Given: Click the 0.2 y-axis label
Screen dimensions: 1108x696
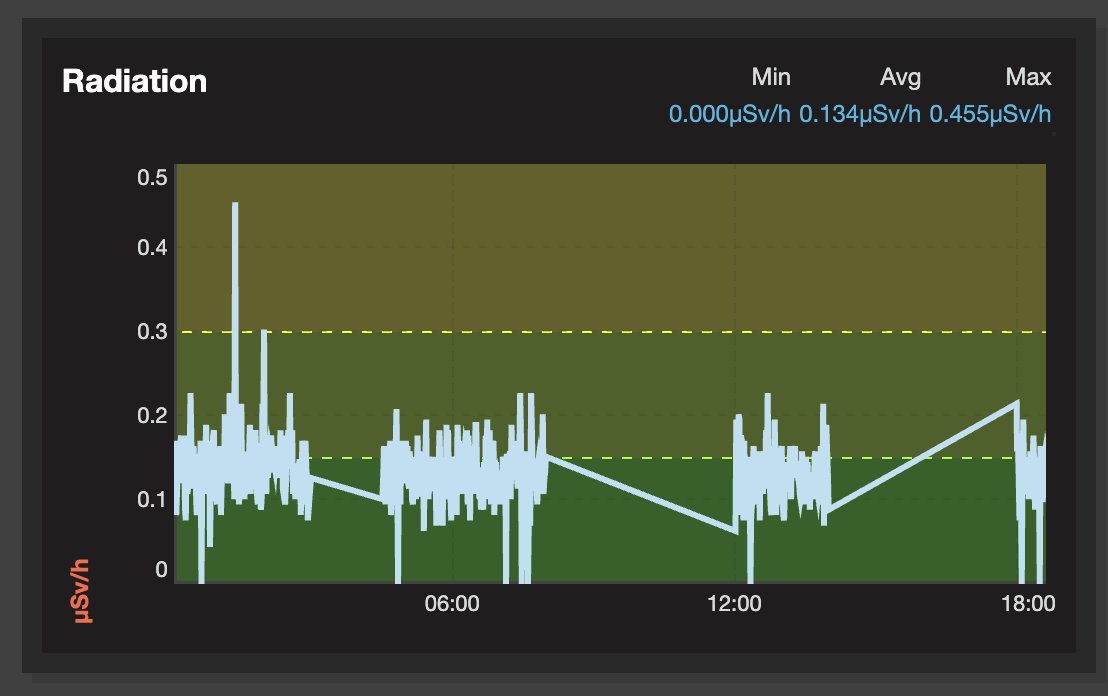Looking at the screenshot, I should 152,415.
